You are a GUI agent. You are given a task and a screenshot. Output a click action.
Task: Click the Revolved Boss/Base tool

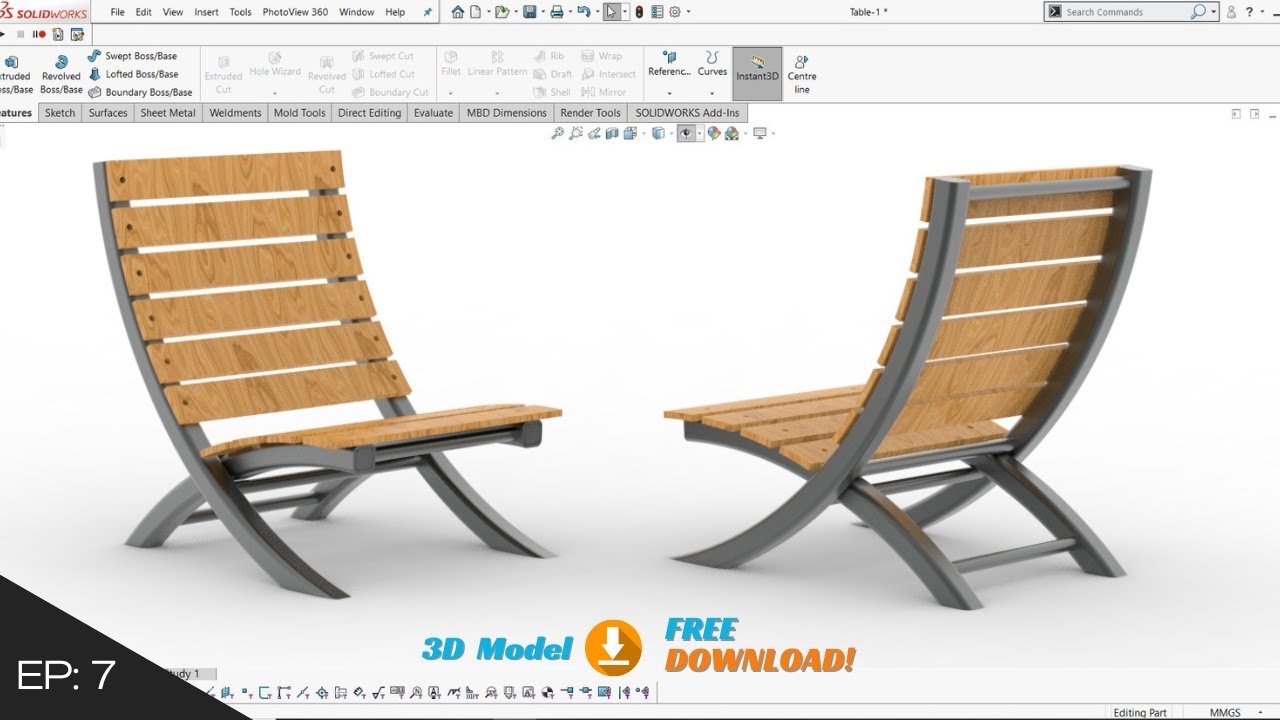tap(61, 75)
